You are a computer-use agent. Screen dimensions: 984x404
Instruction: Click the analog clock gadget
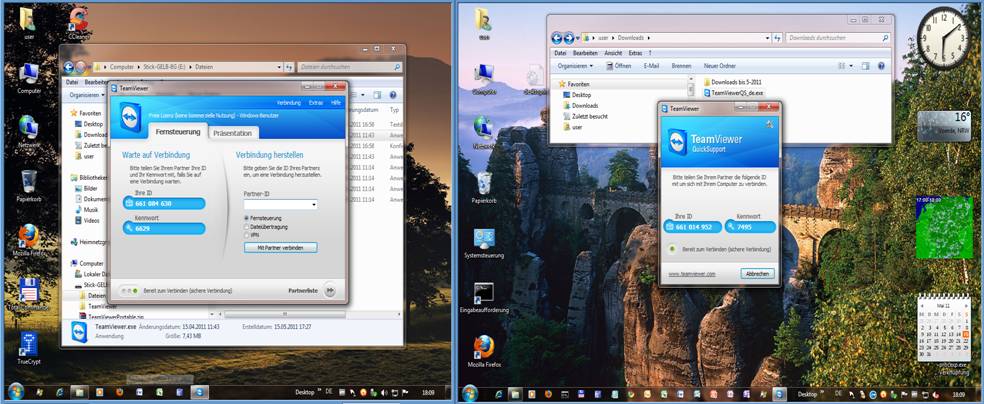tap(943, 38)
